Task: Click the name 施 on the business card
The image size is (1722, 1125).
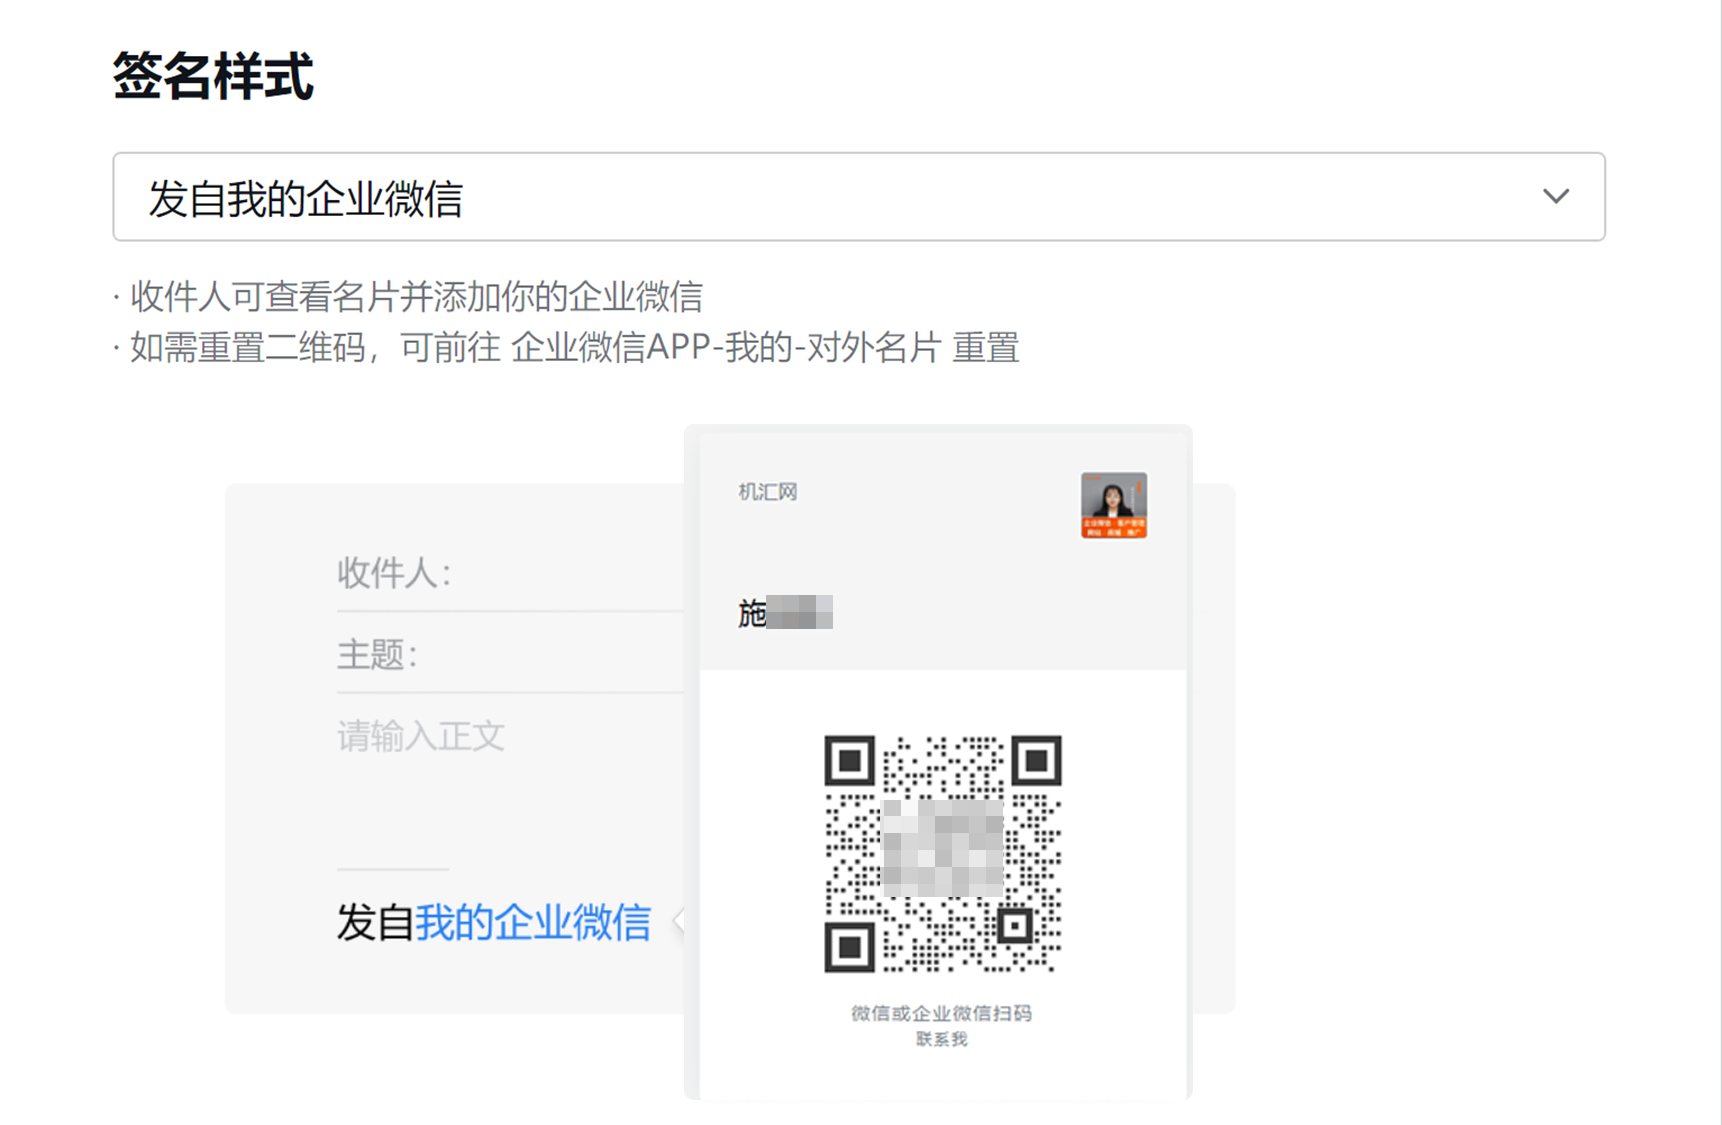Action: click(x=752, y=613)
